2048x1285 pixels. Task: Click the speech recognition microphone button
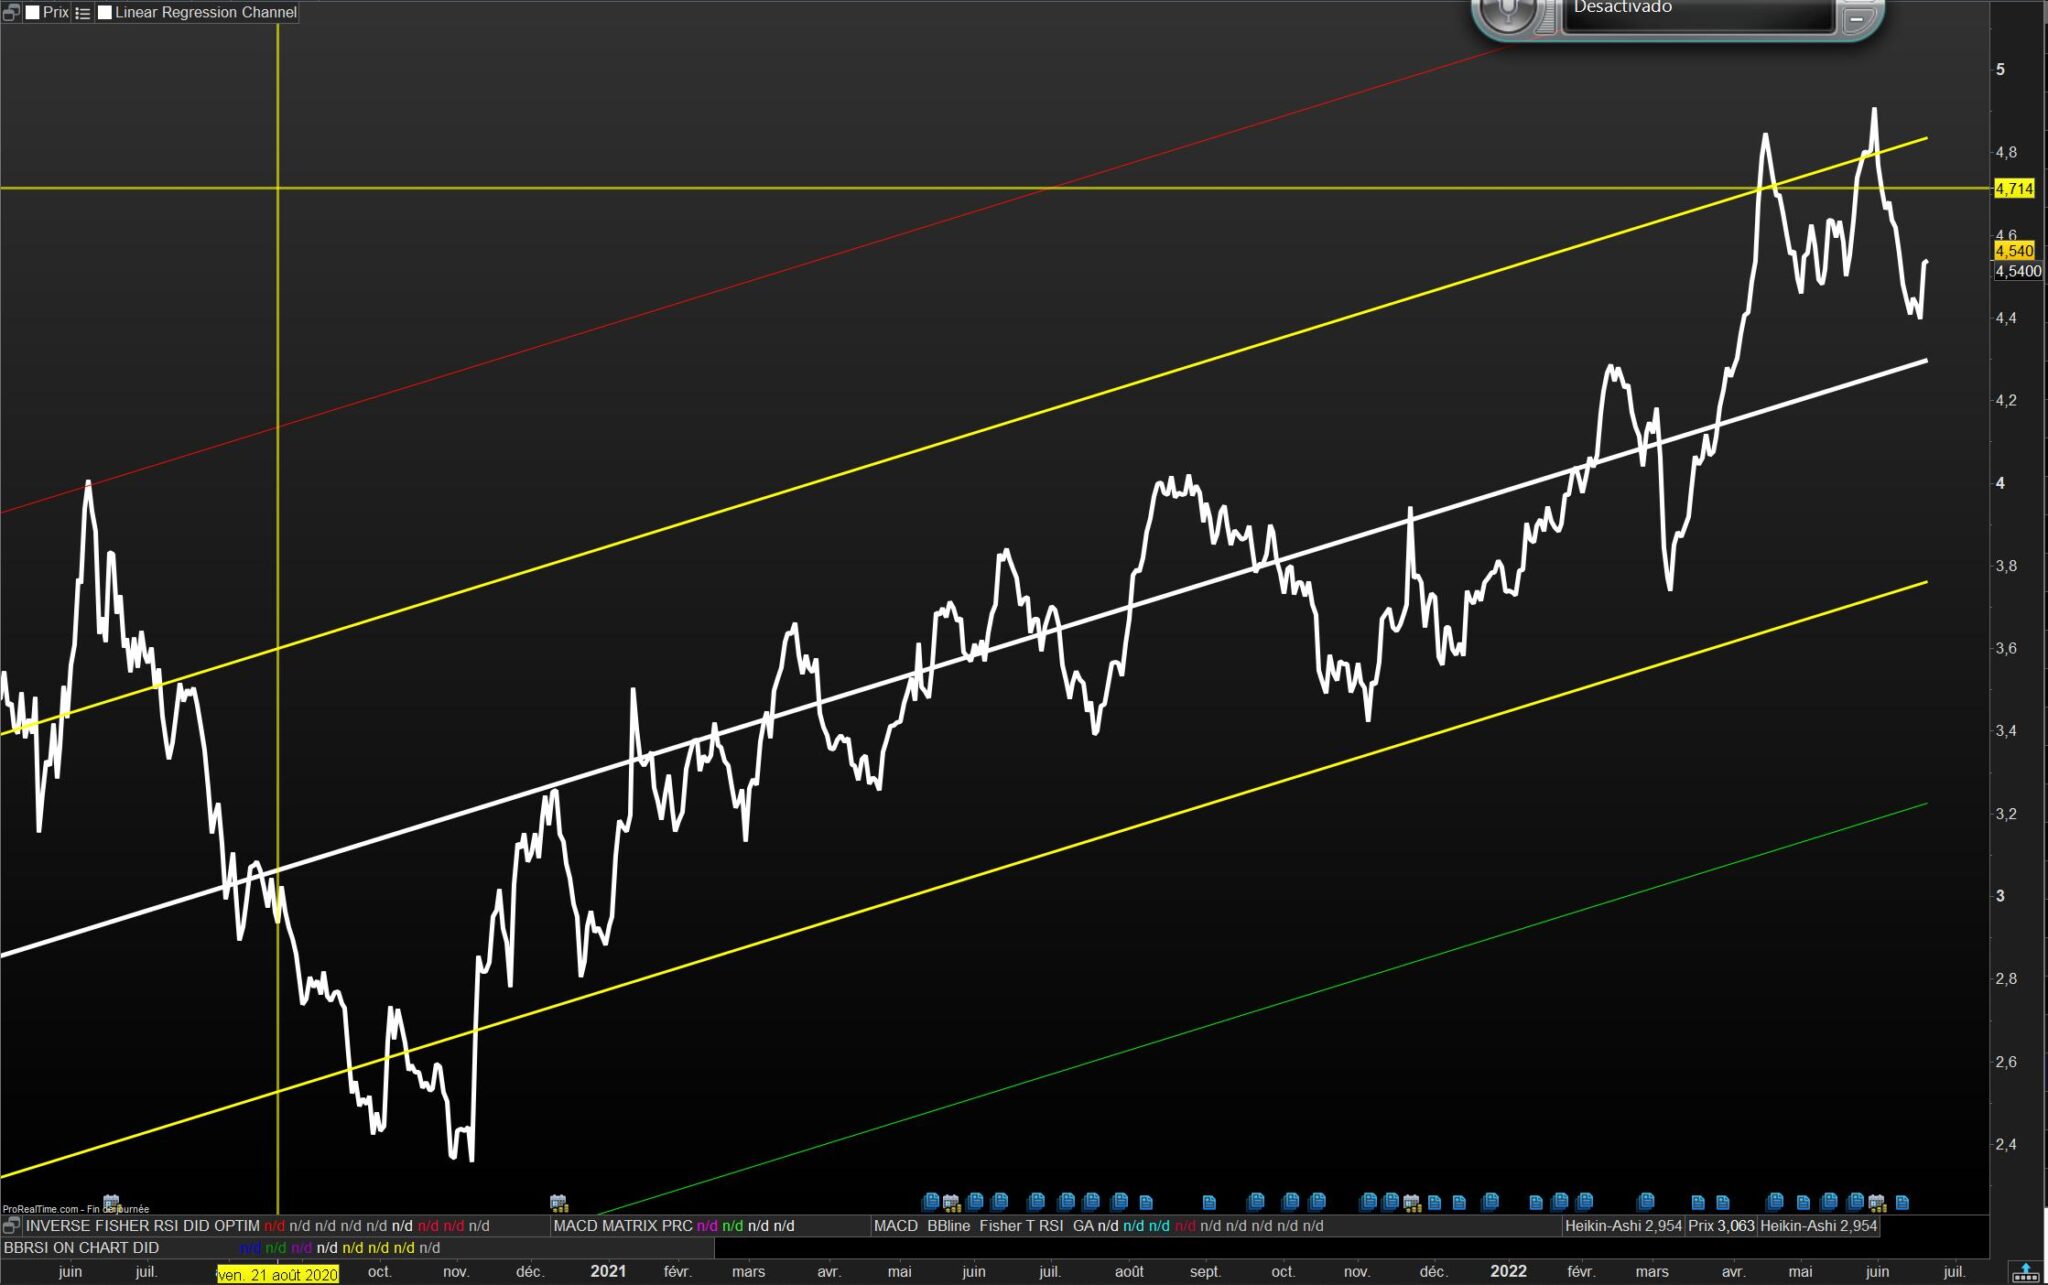pos(1507,12)
